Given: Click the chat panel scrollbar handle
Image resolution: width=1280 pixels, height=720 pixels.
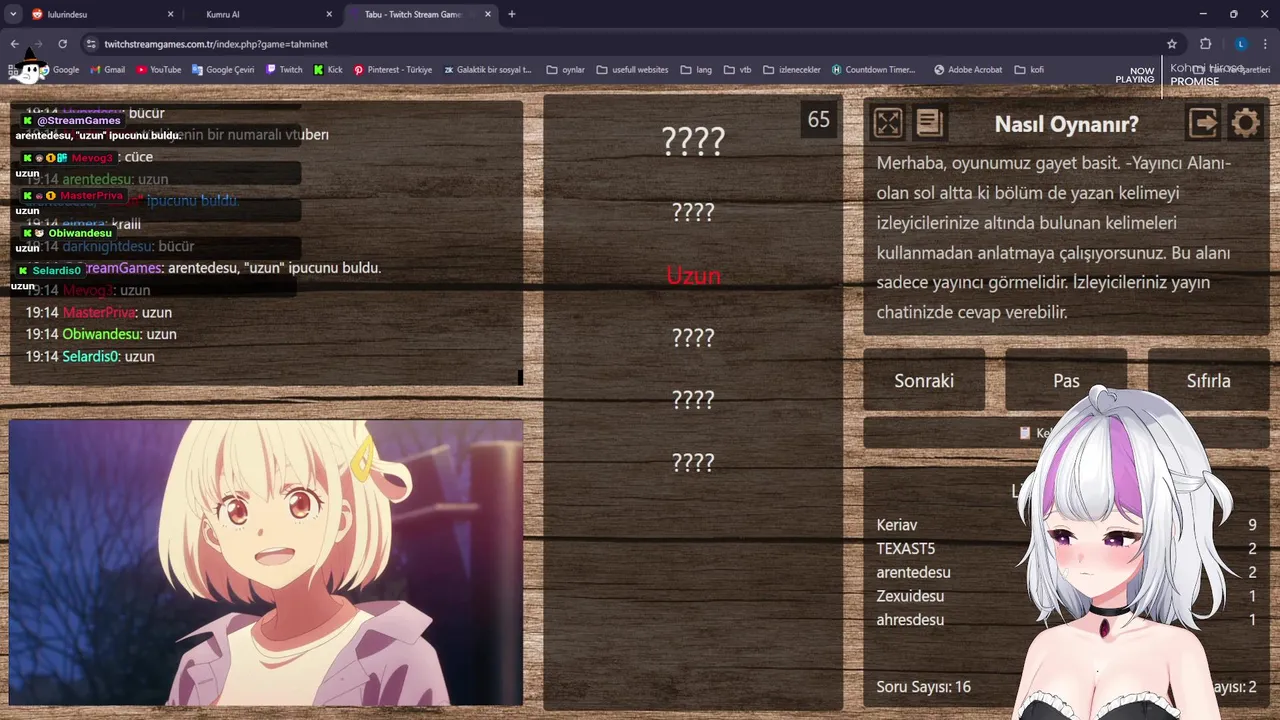Looking at the screenshot, I should [520, 377].
